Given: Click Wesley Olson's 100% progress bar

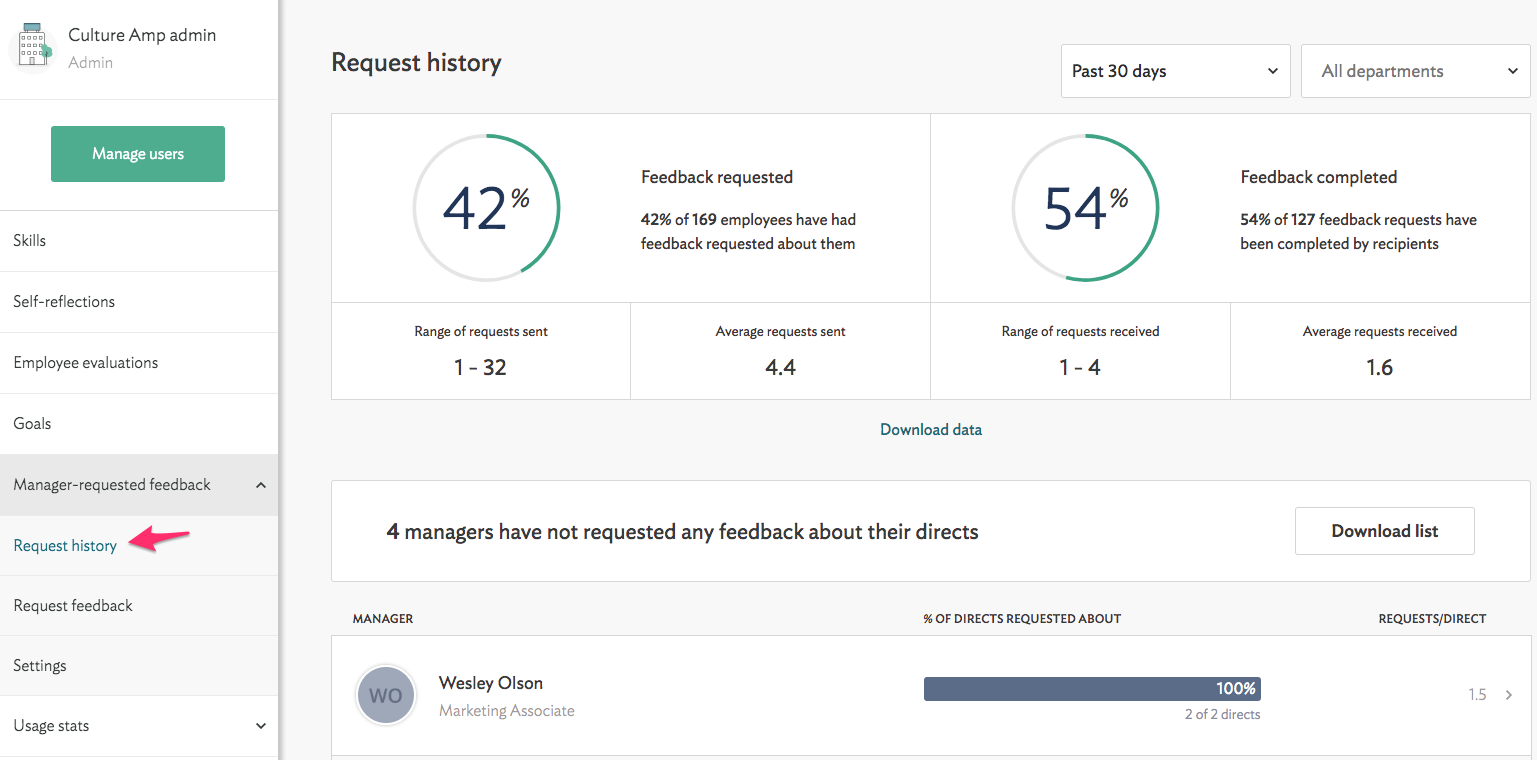Looking at the screenshot, I should tap(1091, 689).
